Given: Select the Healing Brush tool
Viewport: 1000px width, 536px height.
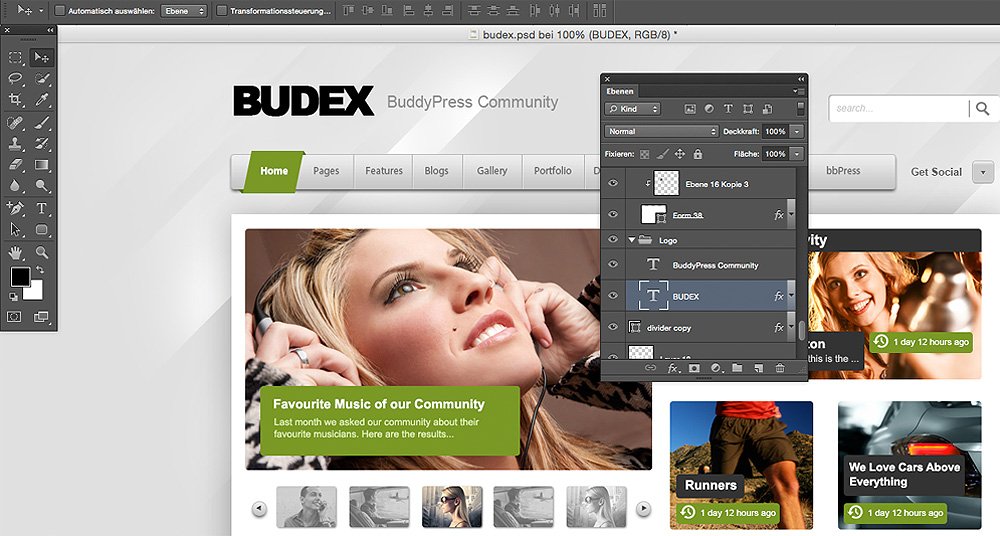Looking at the screenshot, I should (15, 123).
